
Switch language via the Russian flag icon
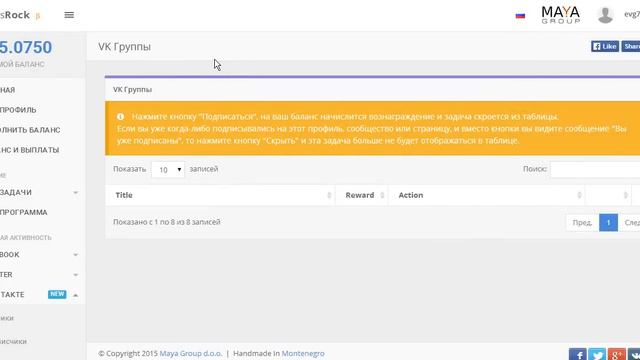(520, 16)
